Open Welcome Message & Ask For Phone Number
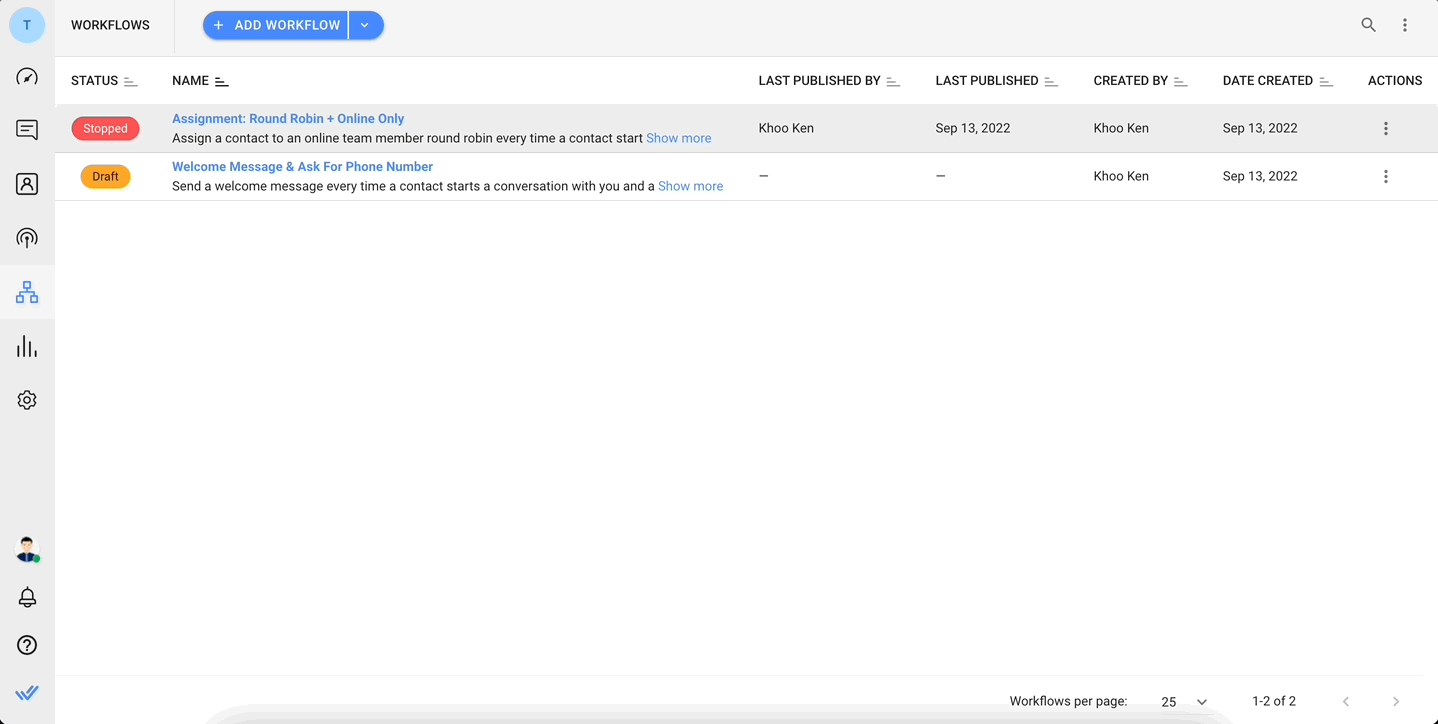The image size is (1438, 724). (302, 166)
